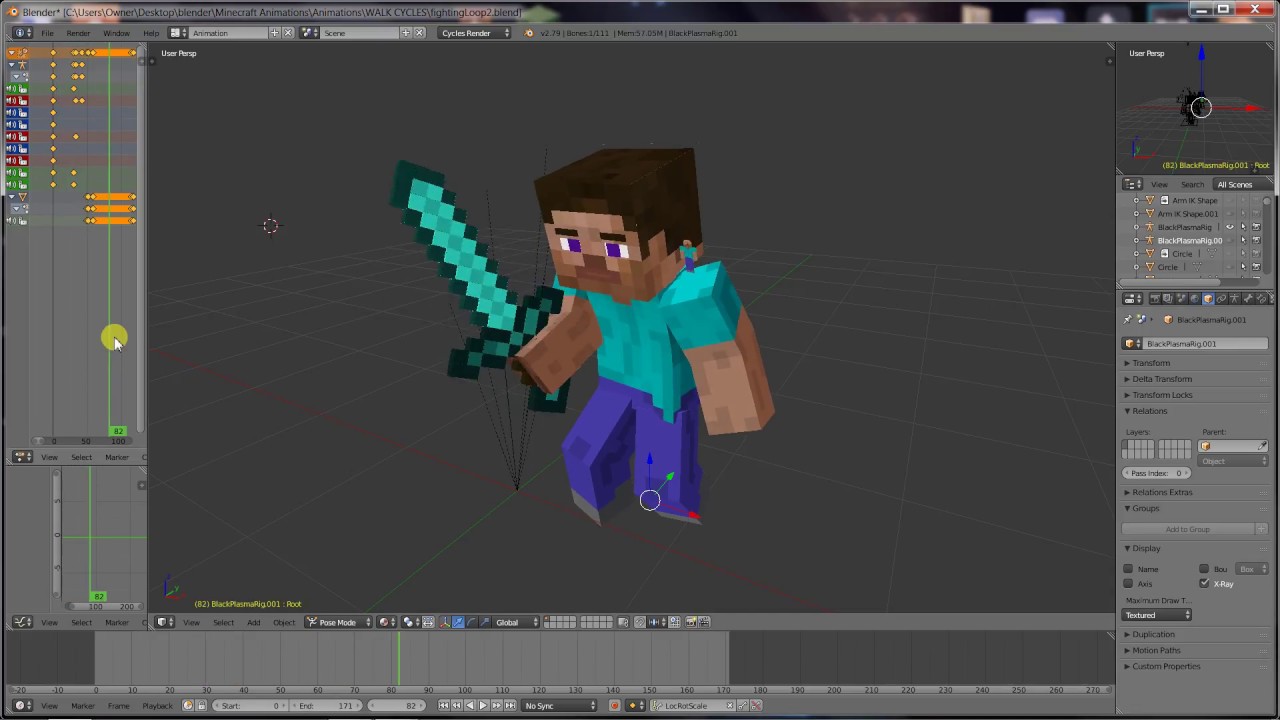1280x720 pixels.
Task: Click the End frame field 171
Action: (328, 706)
